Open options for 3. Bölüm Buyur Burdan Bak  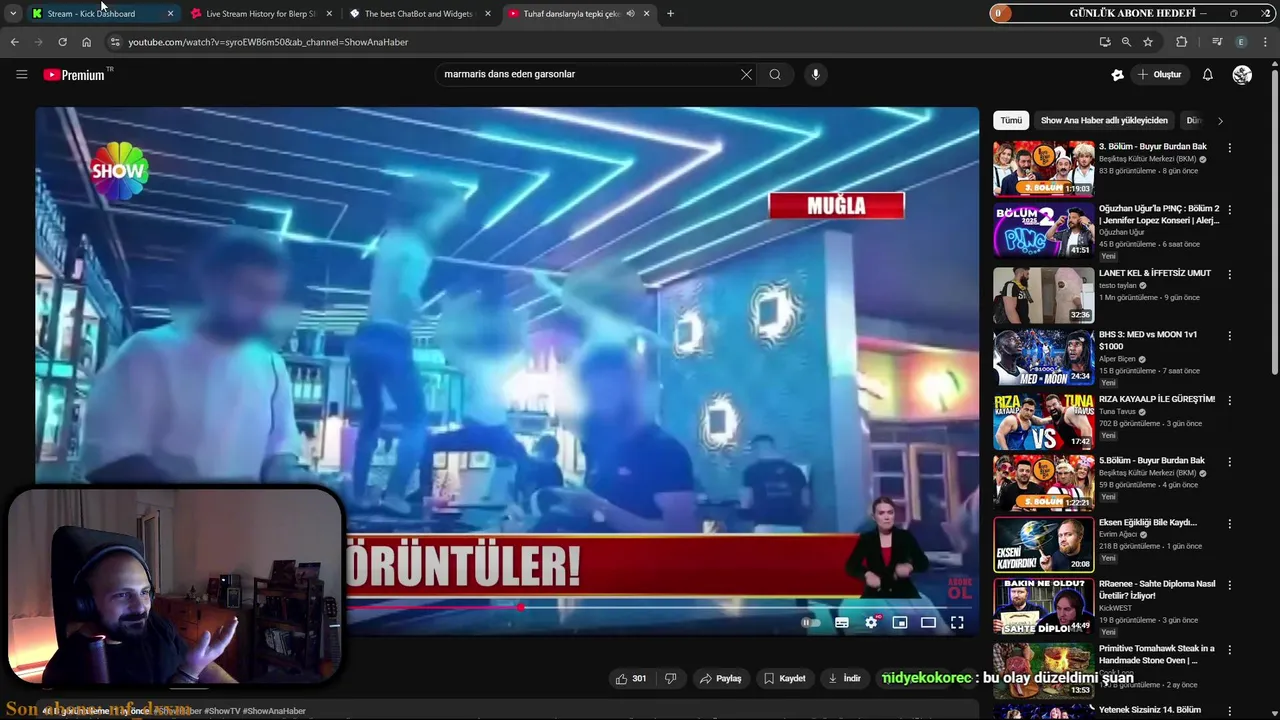pos(1230,147)
